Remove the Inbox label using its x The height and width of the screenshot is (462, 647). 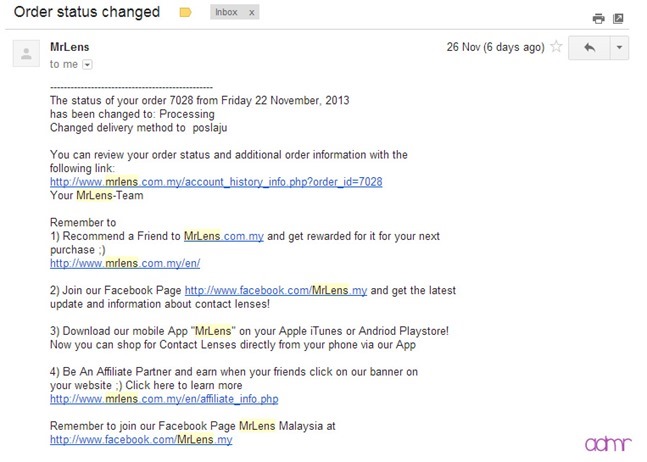click(x=251, y=14)
